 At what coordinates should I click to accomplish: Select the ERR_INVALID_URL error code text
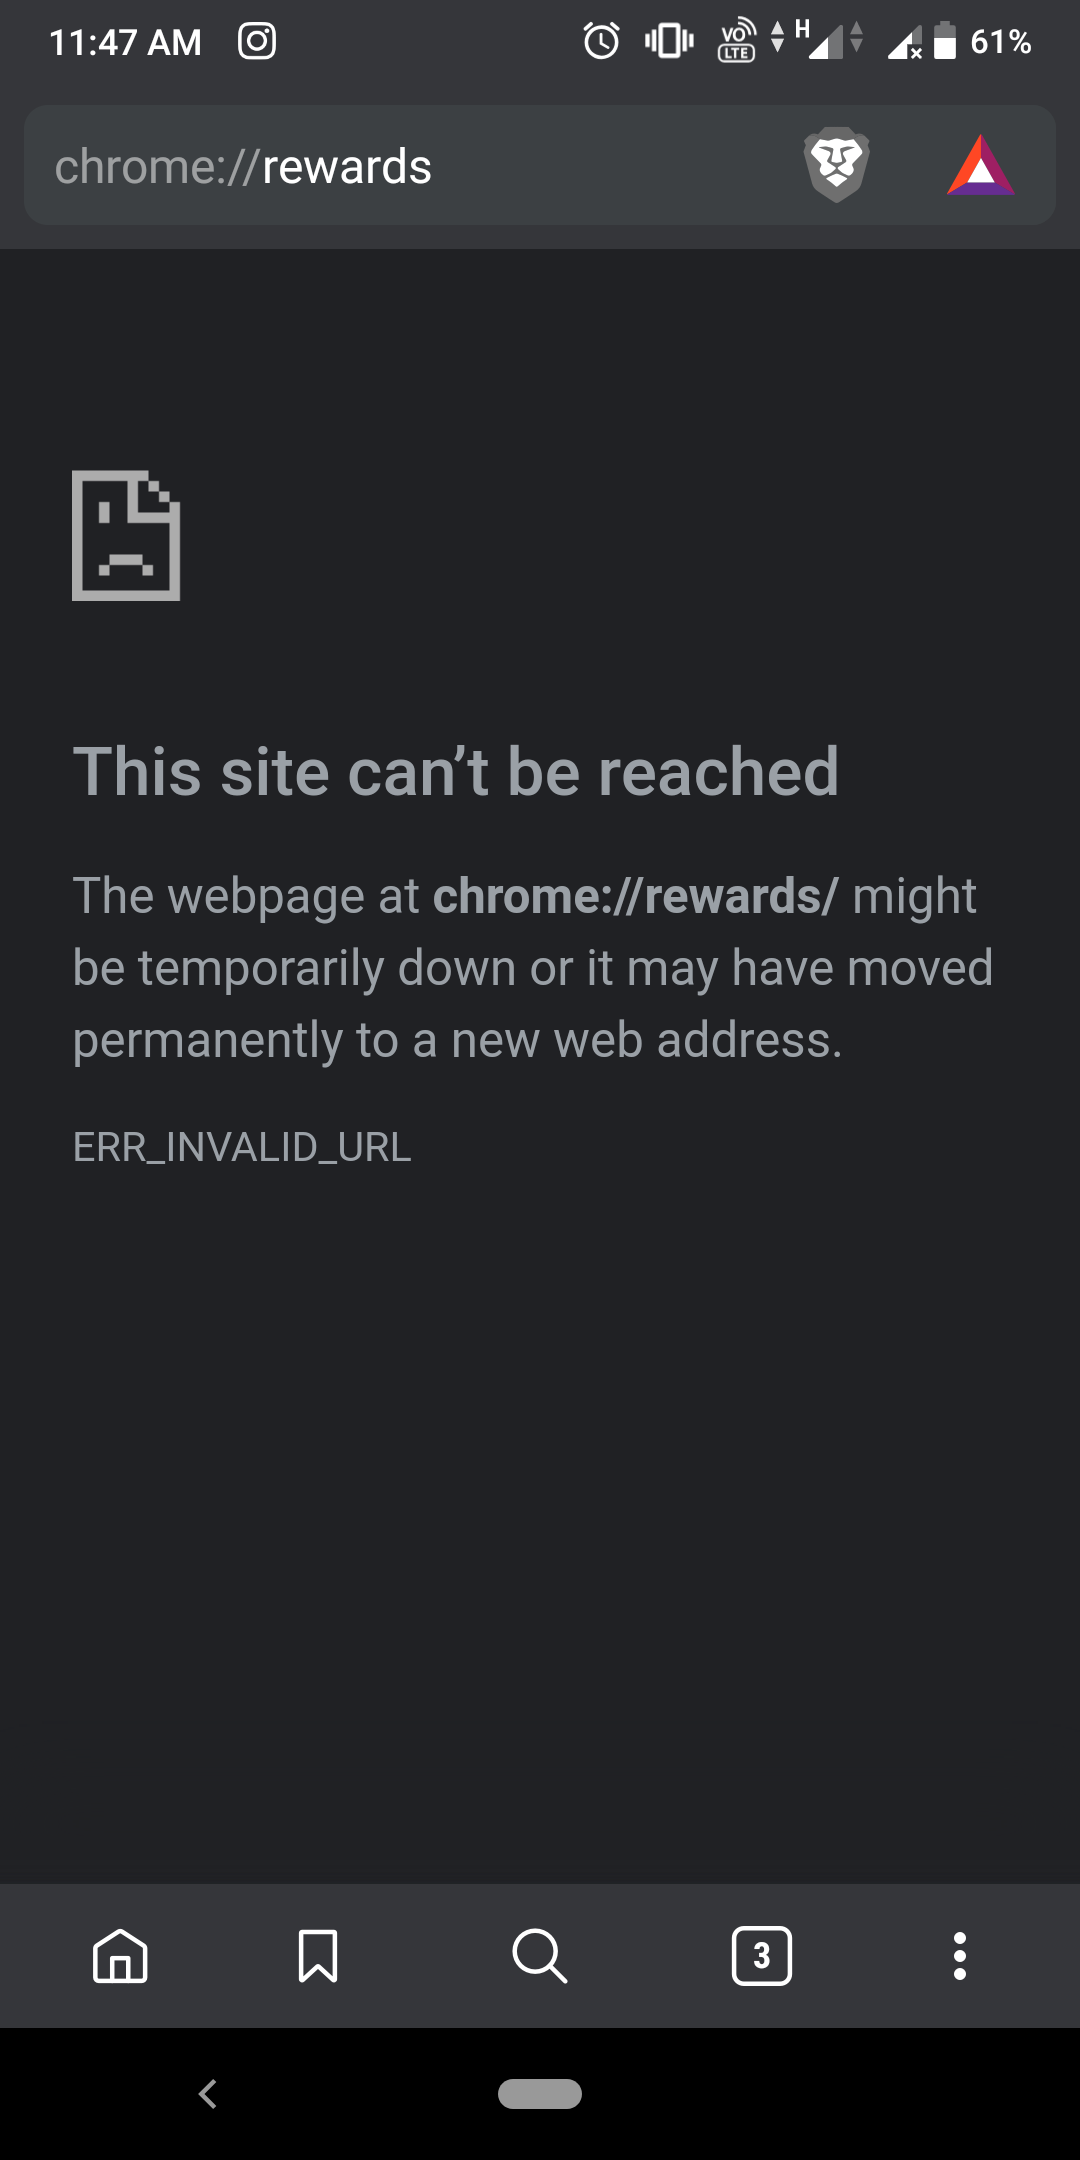(x=242, y=1147)
